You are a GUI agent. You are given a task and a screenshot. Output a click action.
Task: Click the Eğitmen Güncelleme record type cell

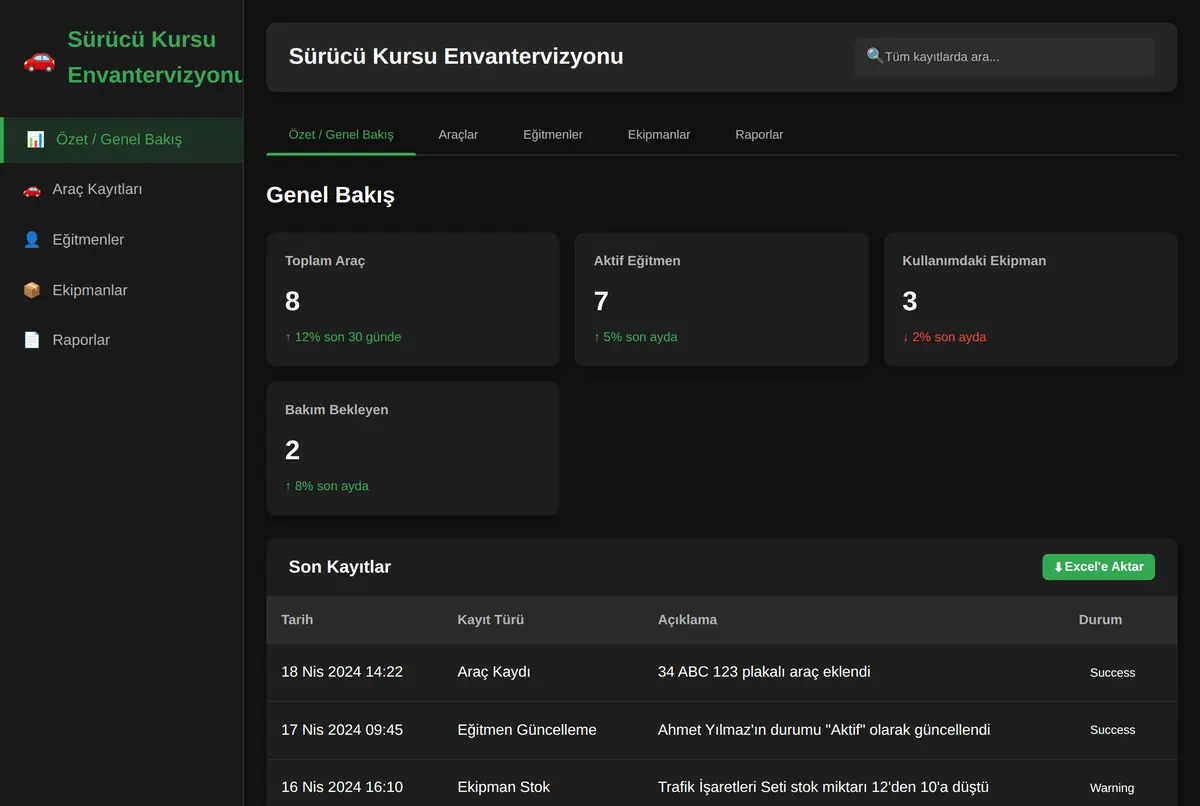[527, 730]
